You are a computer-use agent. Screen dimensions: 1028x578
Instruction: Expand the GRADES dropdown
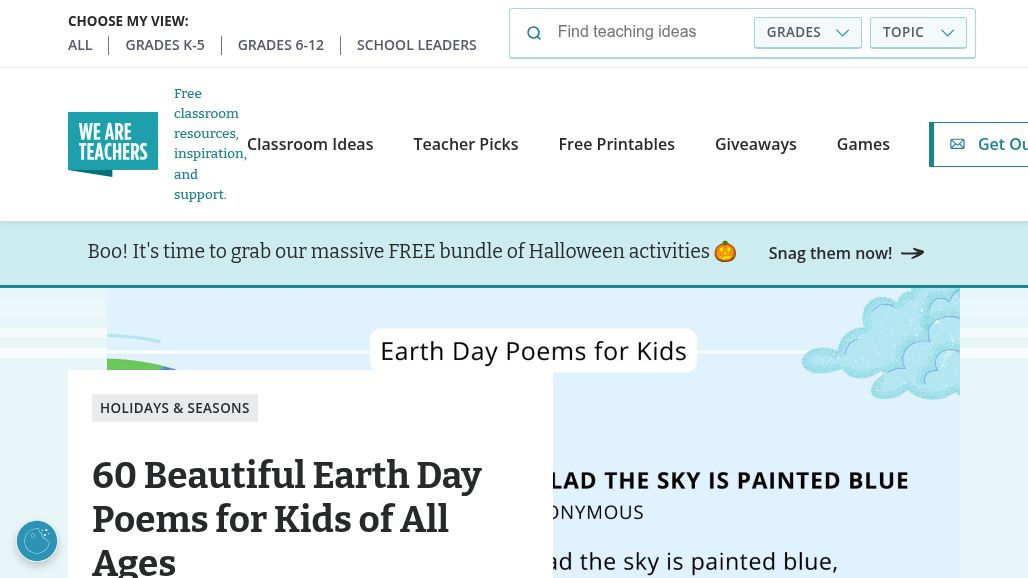click(807, 32)
